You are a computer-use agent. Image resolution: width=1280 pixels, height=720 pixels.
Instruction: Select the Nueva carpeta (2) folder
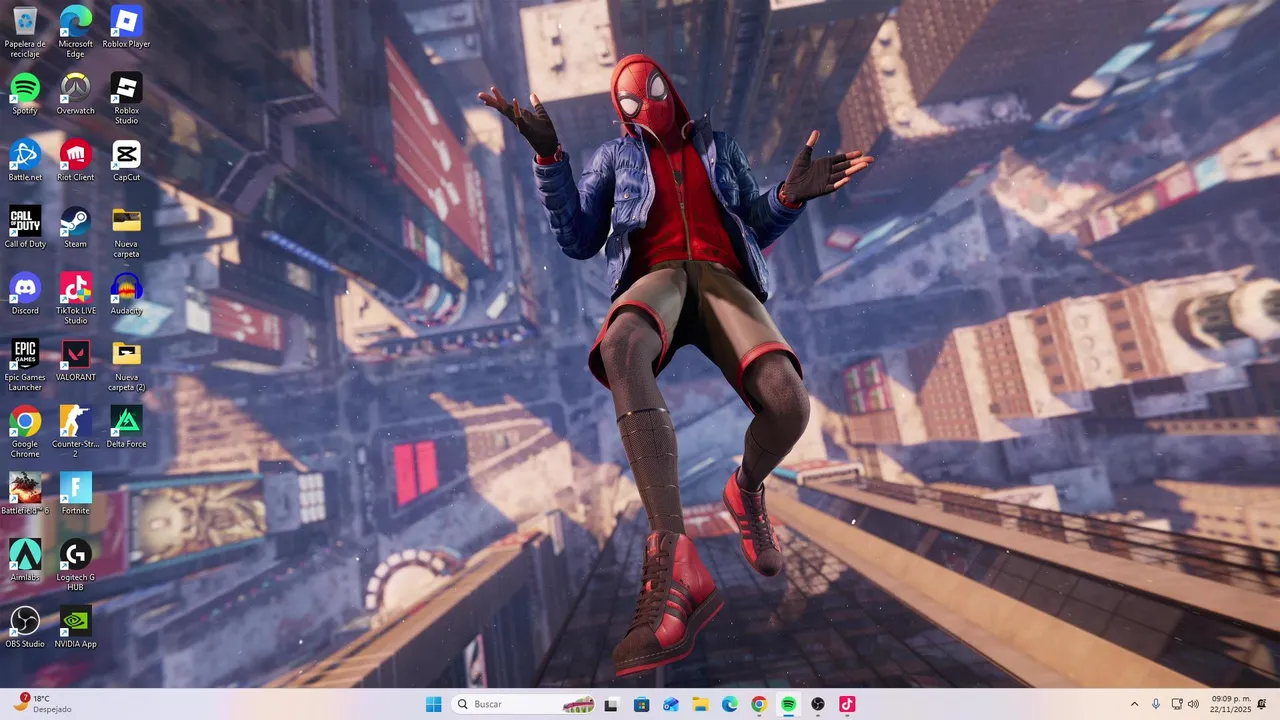[x=126, y=365]
